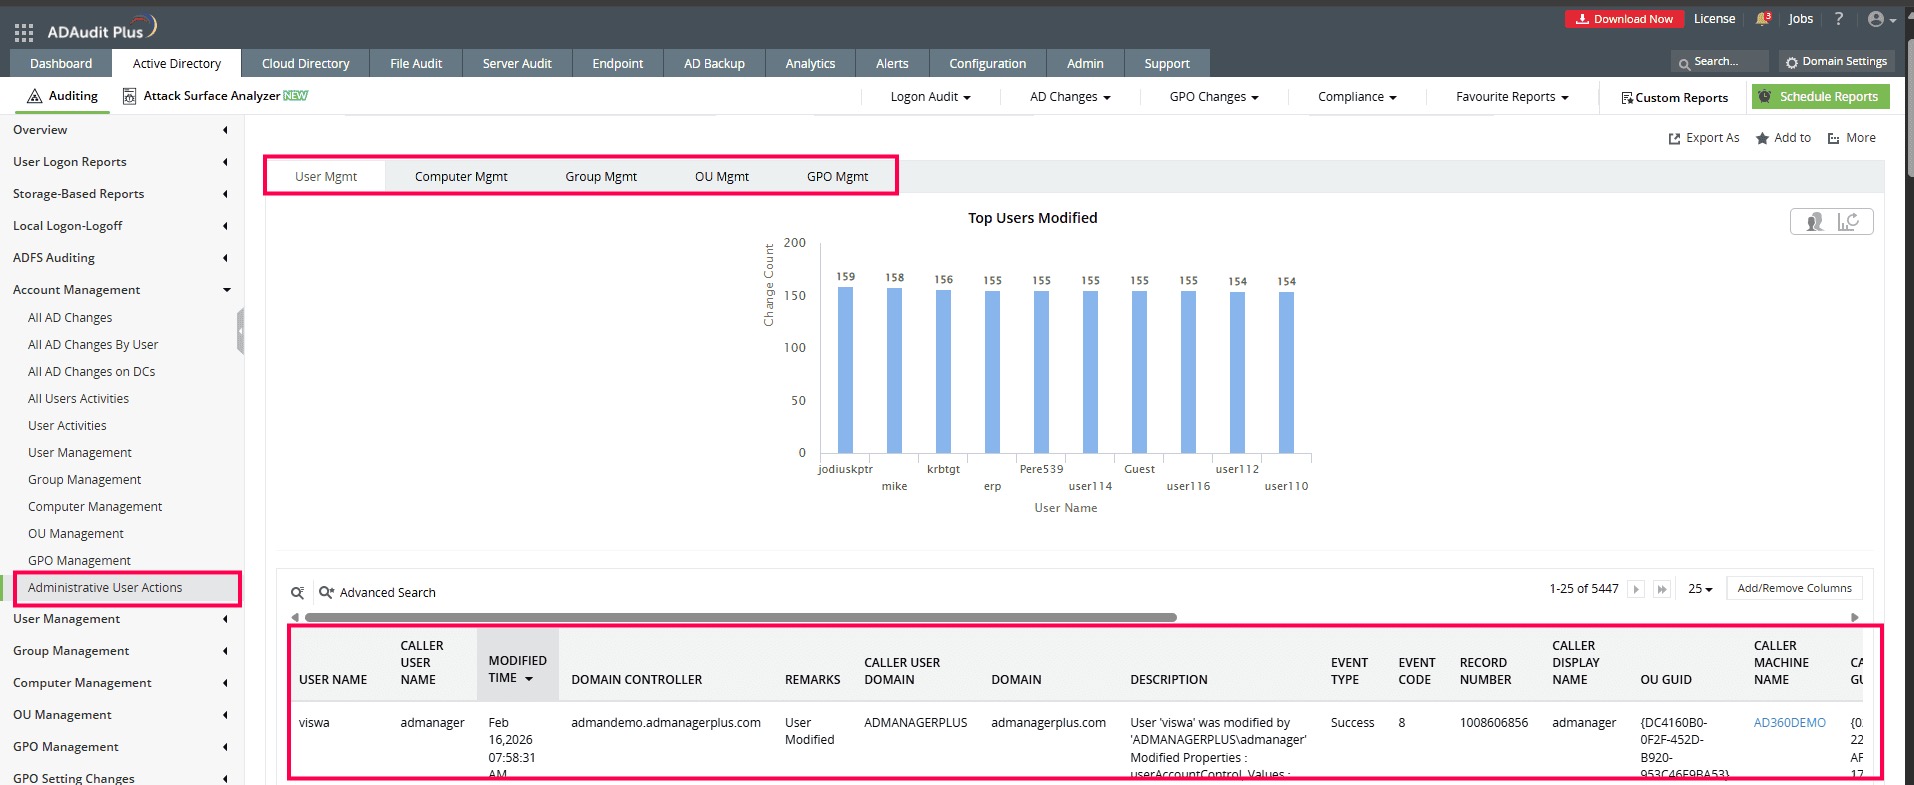Switch to the GPO Mgmt tab

pos(838,177)
